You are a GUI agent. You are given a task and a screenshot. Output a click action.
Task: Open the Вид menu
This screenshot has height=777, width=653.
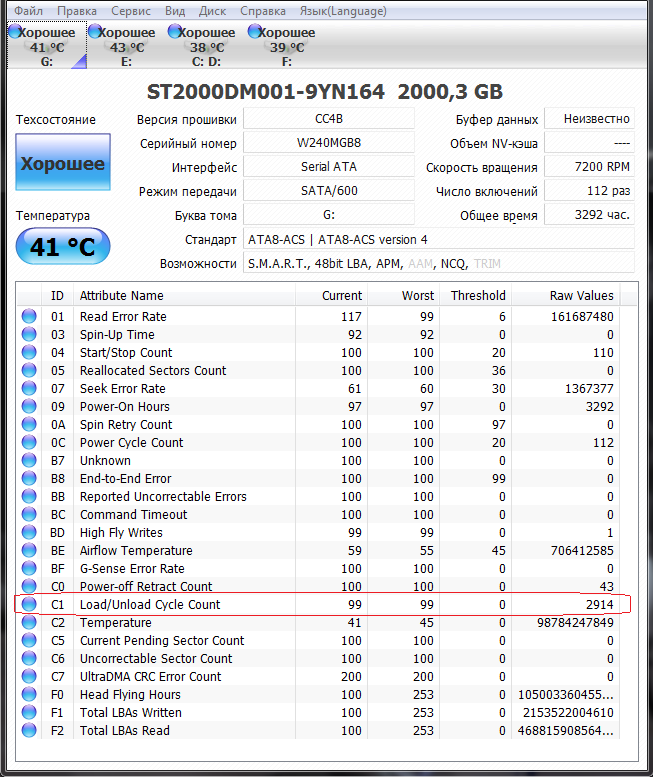click(x=175, y=11)
